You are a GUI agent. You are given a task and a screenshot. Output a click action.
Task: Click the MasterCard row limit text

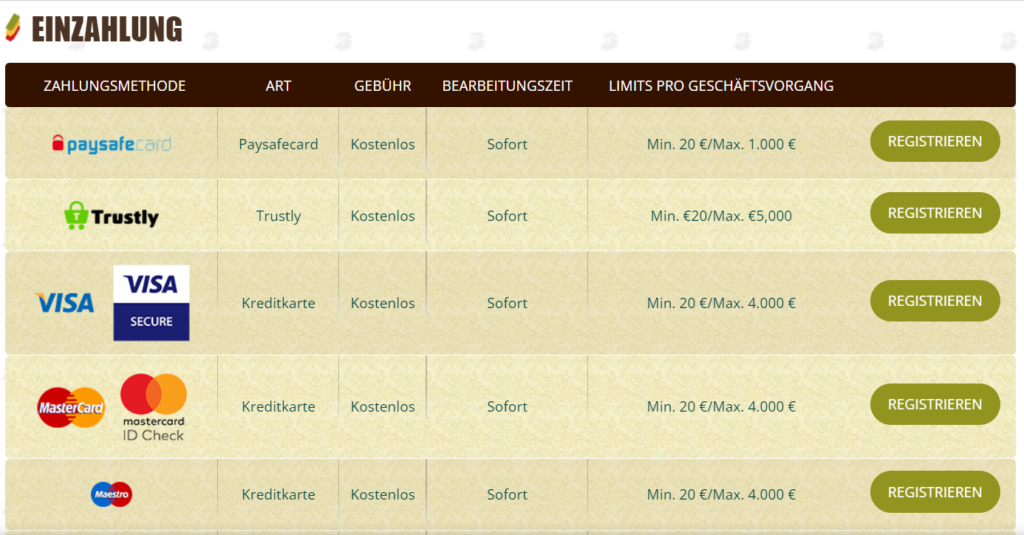tap(721, 406)
